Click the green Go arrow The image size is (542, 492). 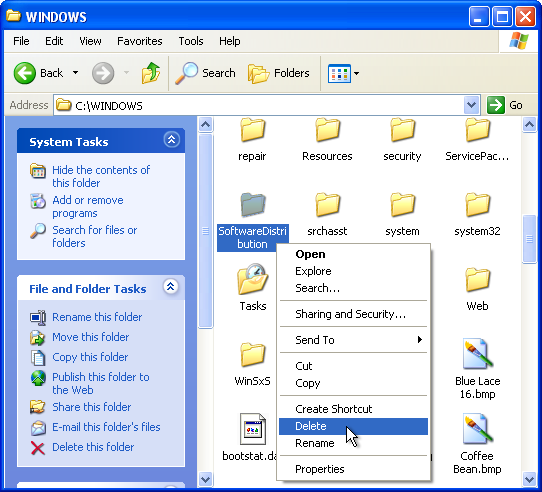point(496,105)
